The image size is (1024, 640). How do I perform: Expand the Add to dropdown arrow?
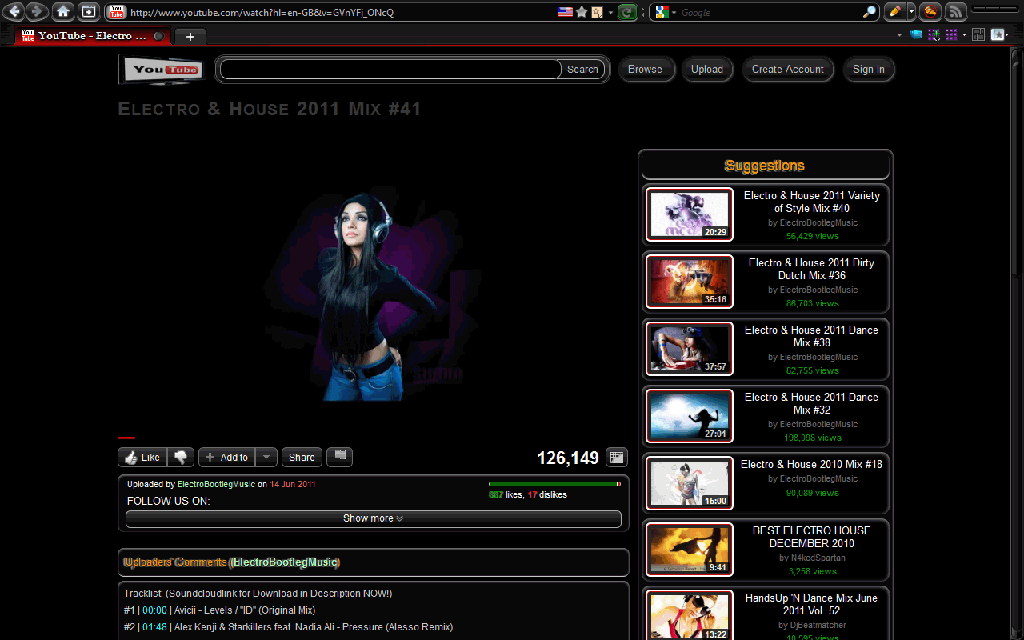[x=266, y=457]
